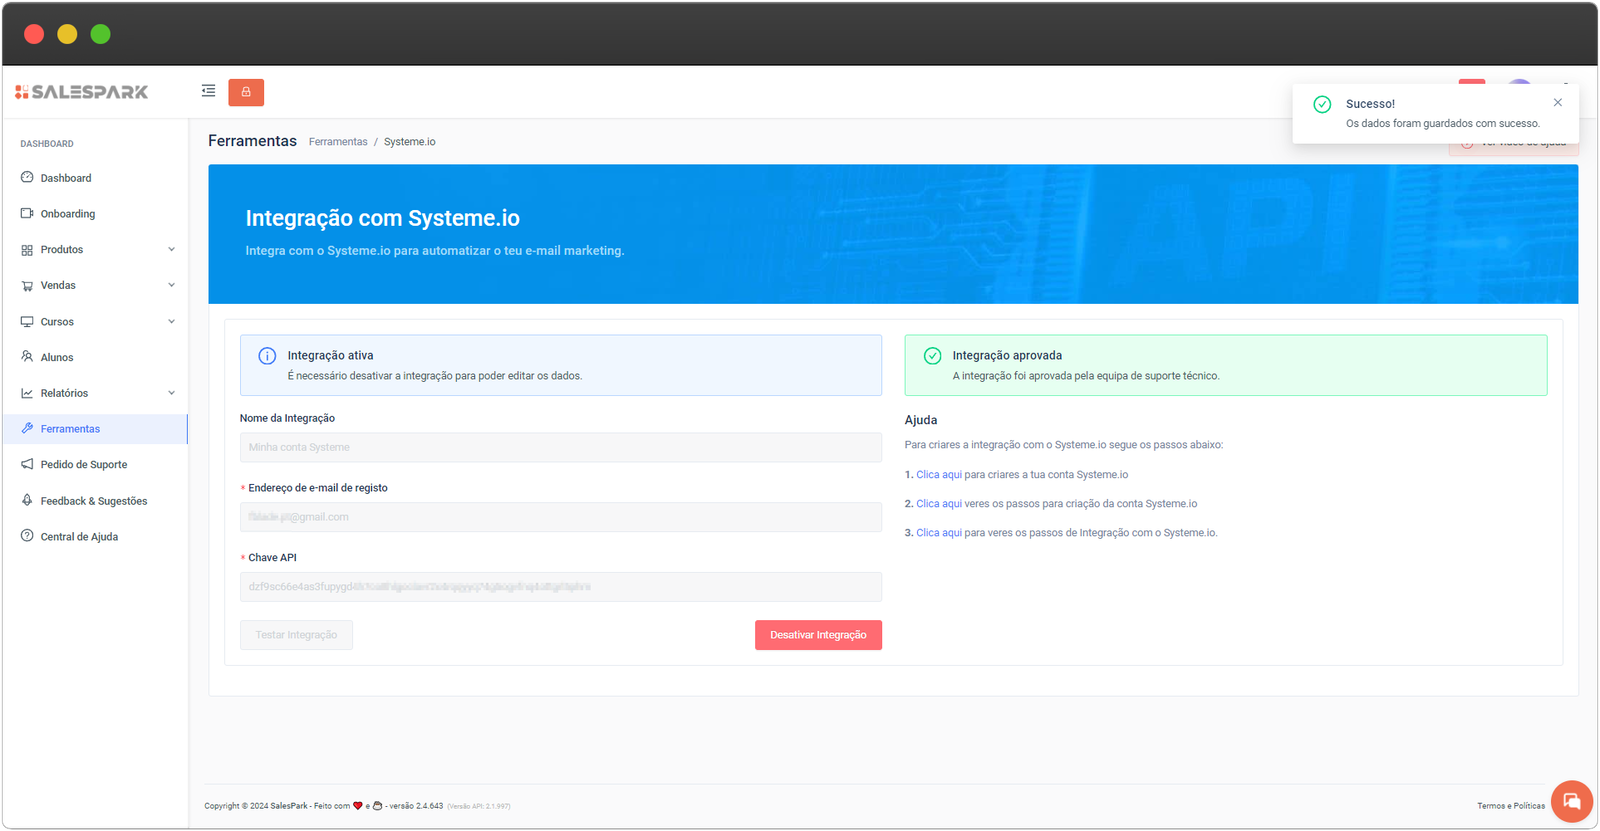The image size is (1600, 831).
Task: Go to Onboarding in sidebar
Action: 68,214
